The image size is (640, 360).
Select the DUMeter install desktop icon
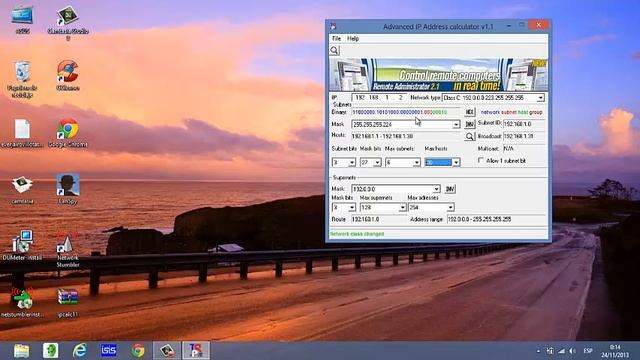click(x=22, y=245)
